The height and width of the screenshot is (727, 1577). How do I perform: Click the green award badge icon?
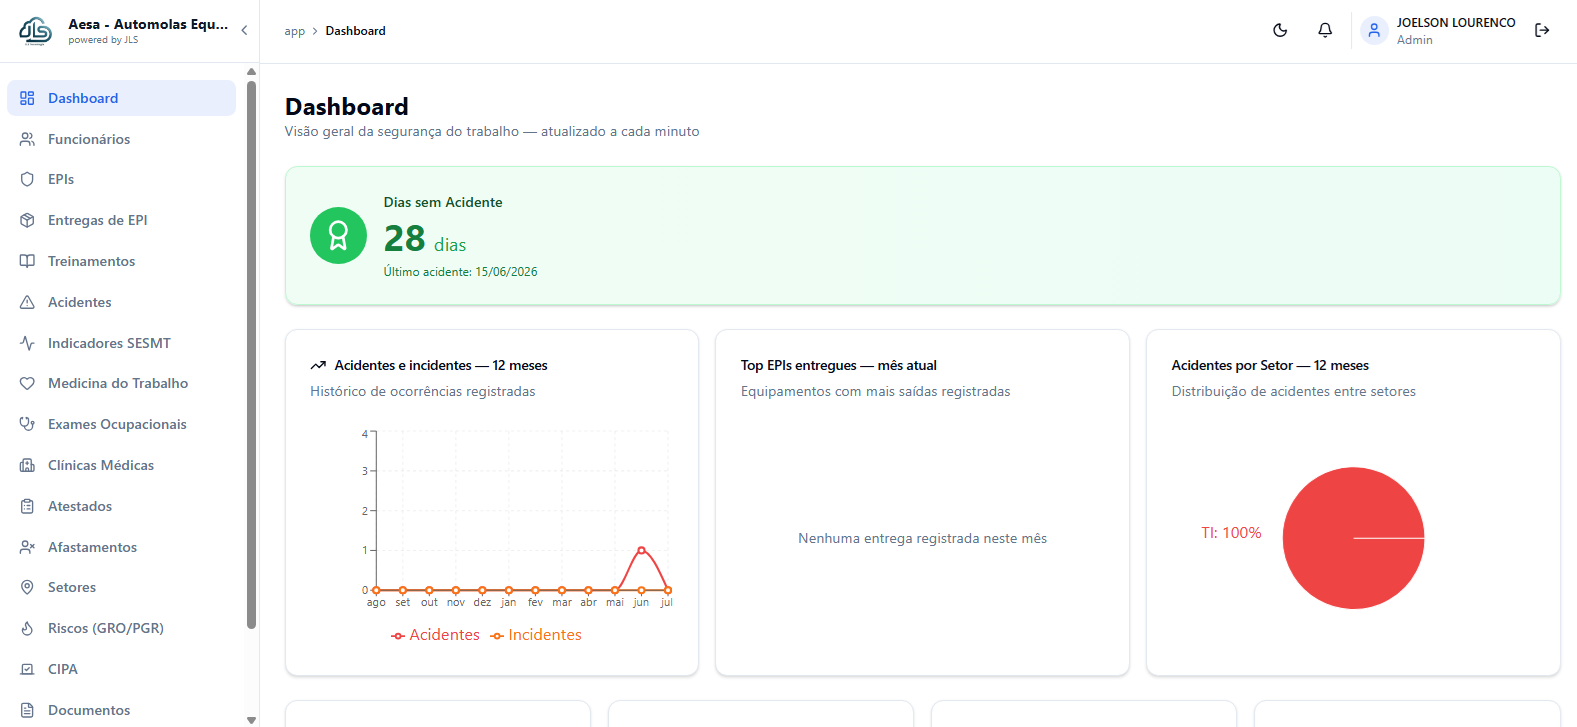[338, 236]
